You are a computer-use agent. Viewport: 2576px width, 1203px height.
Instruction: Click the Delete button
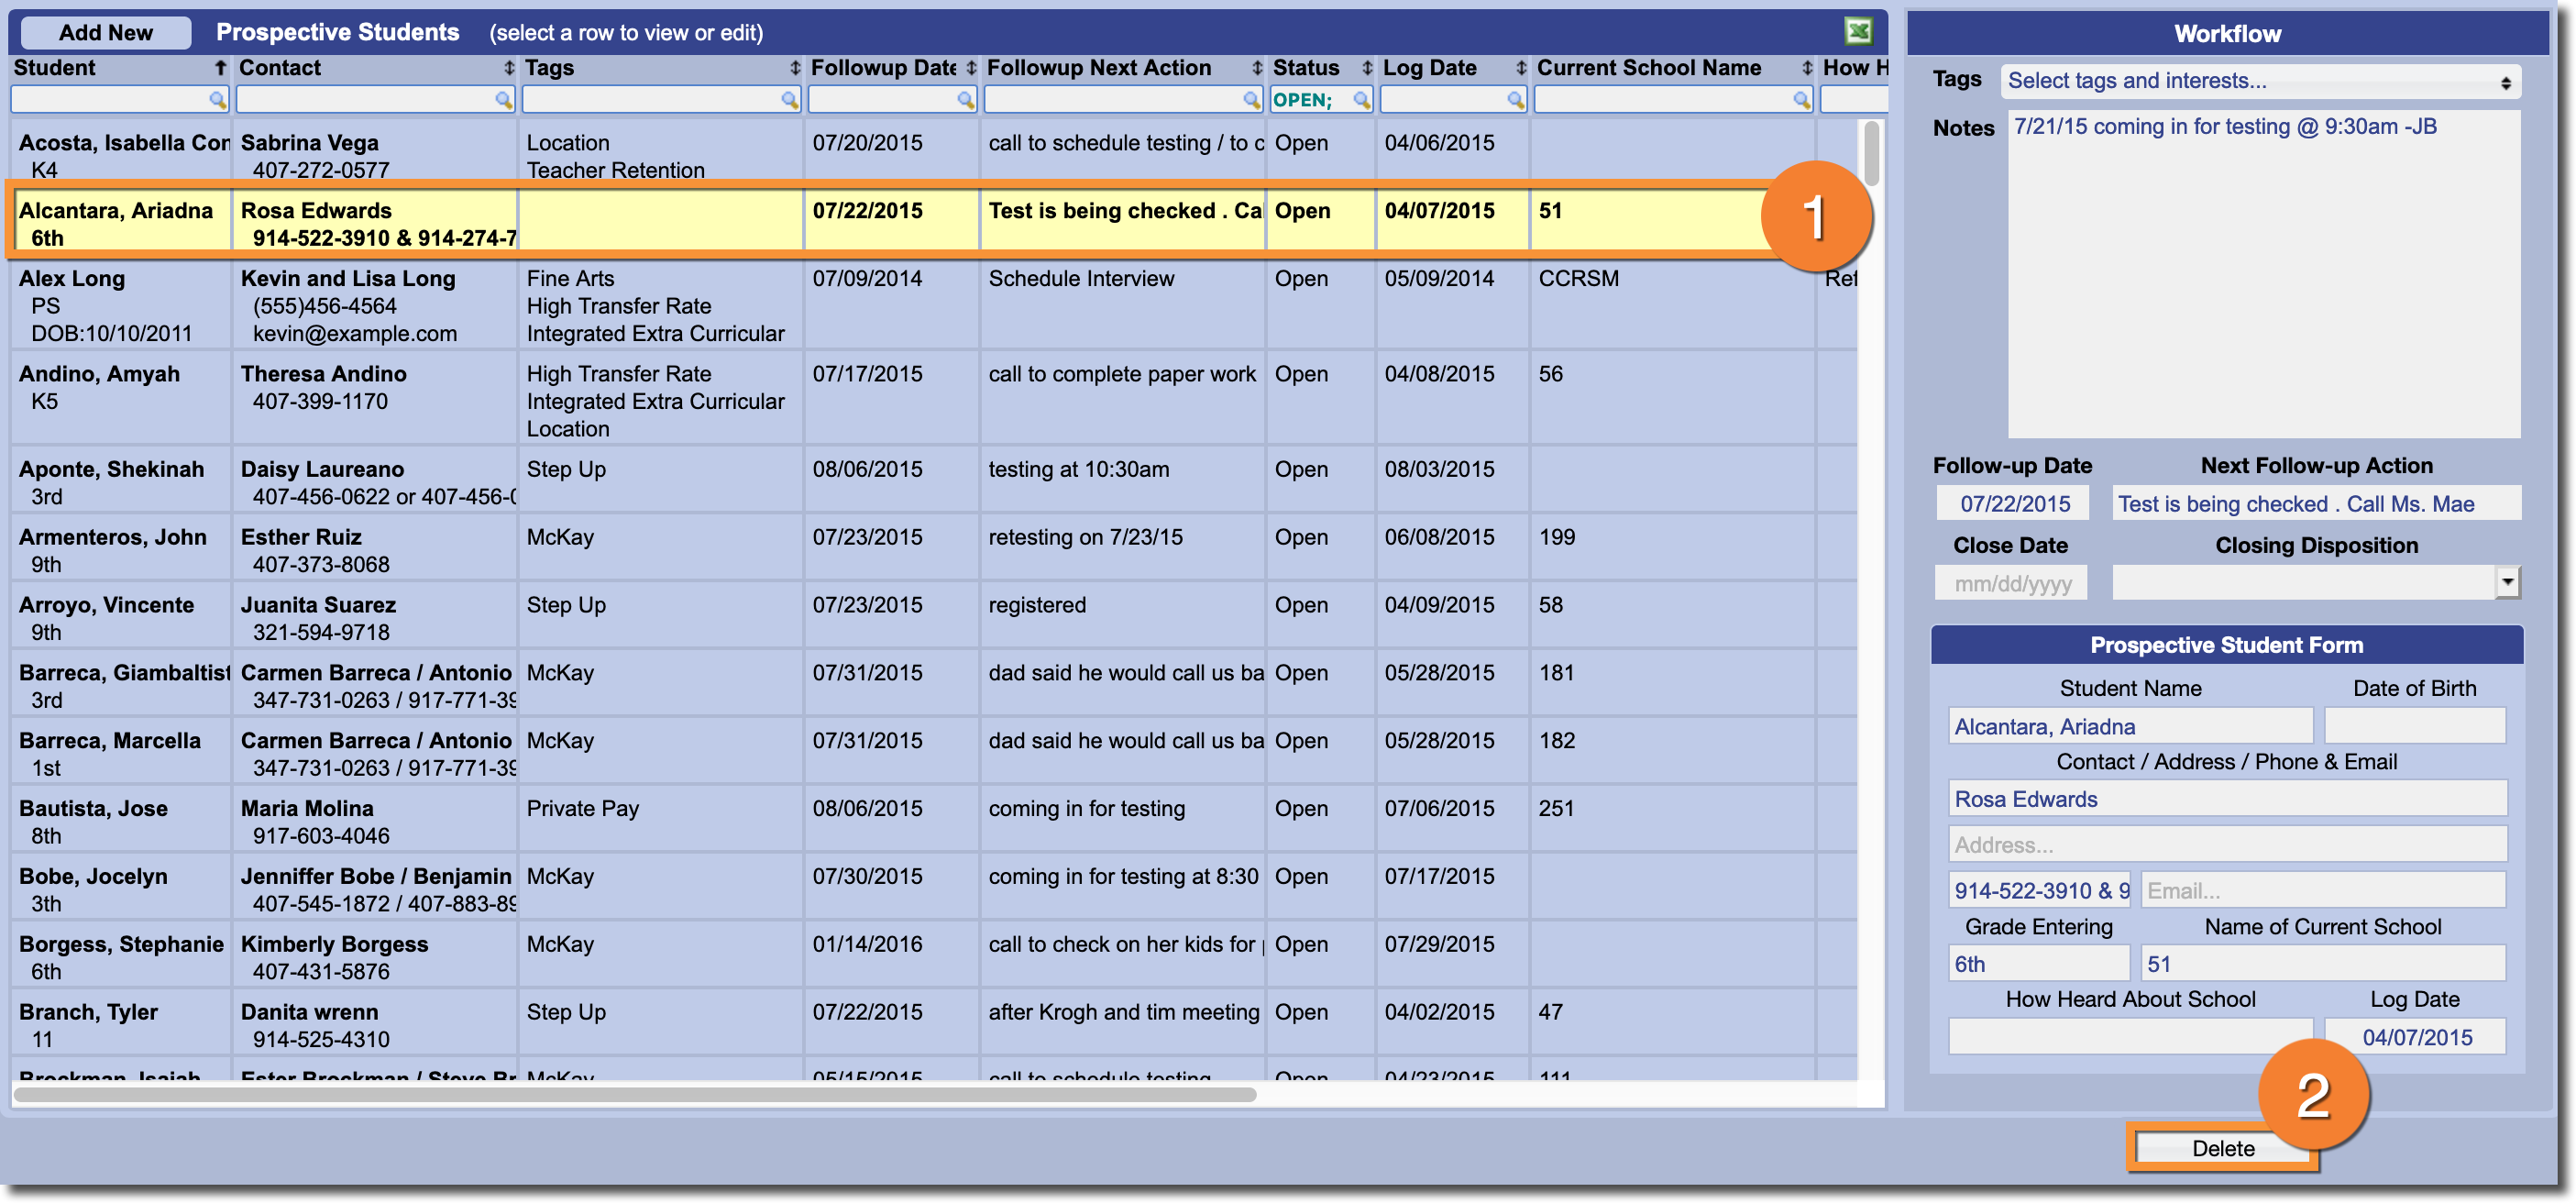click(2221, 1148)
